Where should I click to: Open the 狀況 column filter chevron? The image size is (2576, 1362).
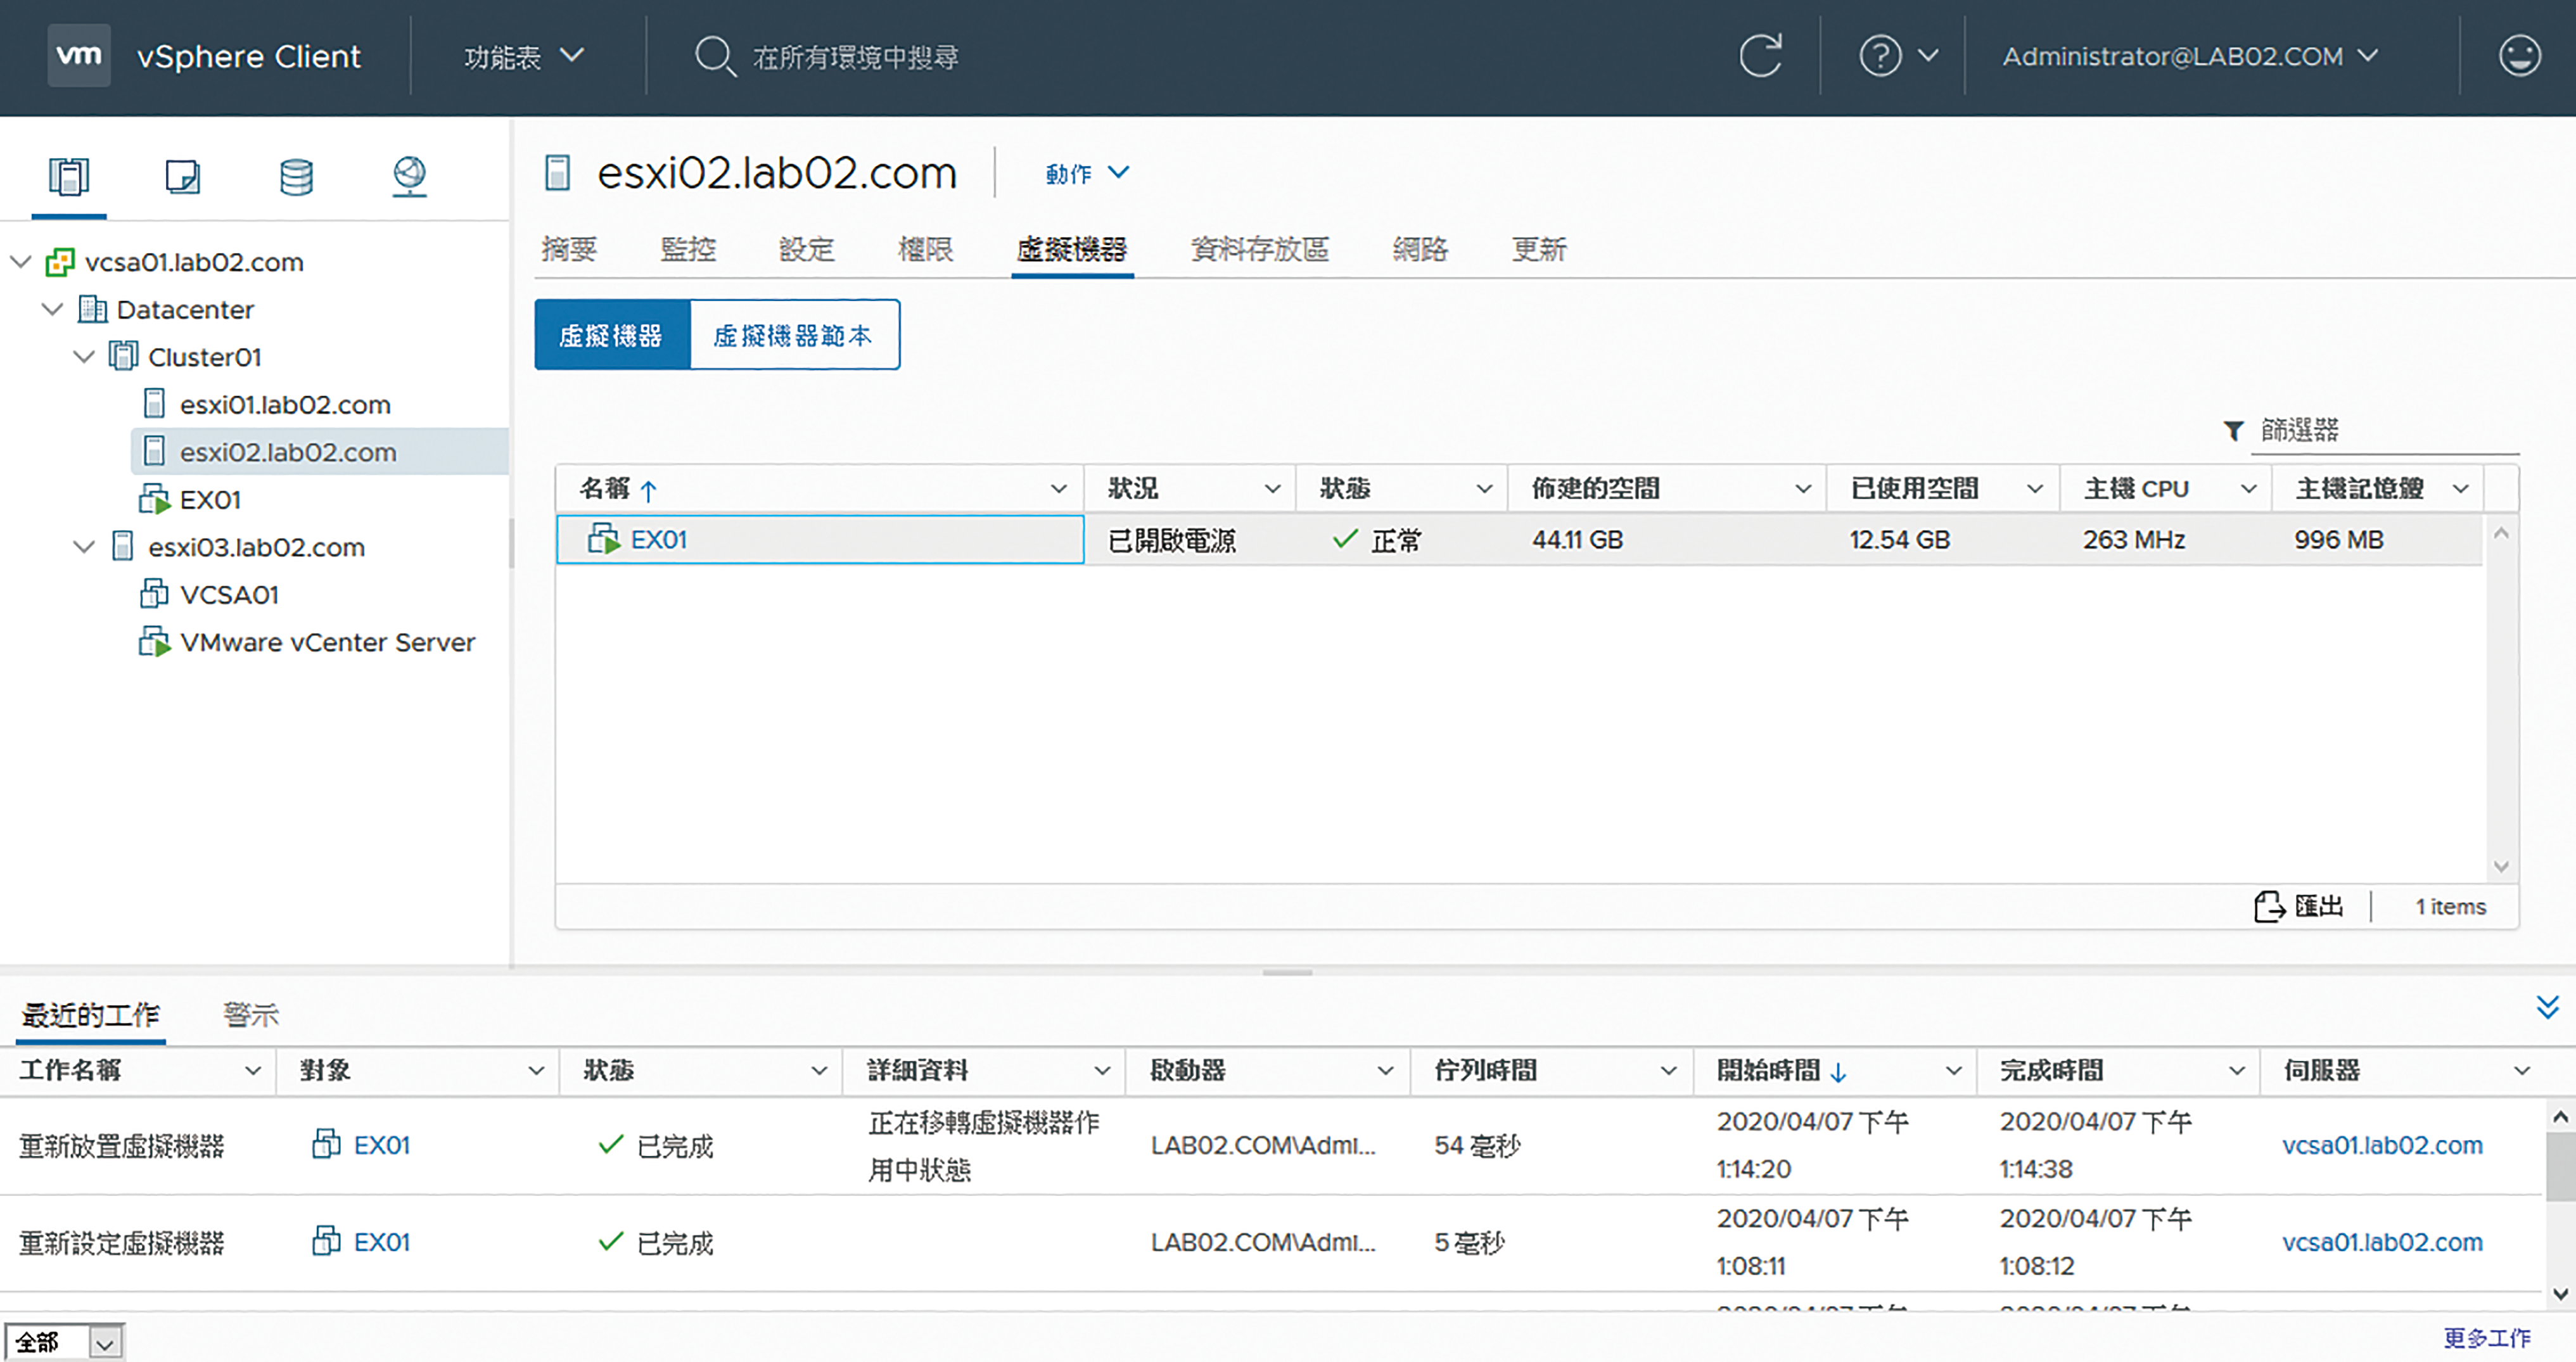[x=1272, y=489]
